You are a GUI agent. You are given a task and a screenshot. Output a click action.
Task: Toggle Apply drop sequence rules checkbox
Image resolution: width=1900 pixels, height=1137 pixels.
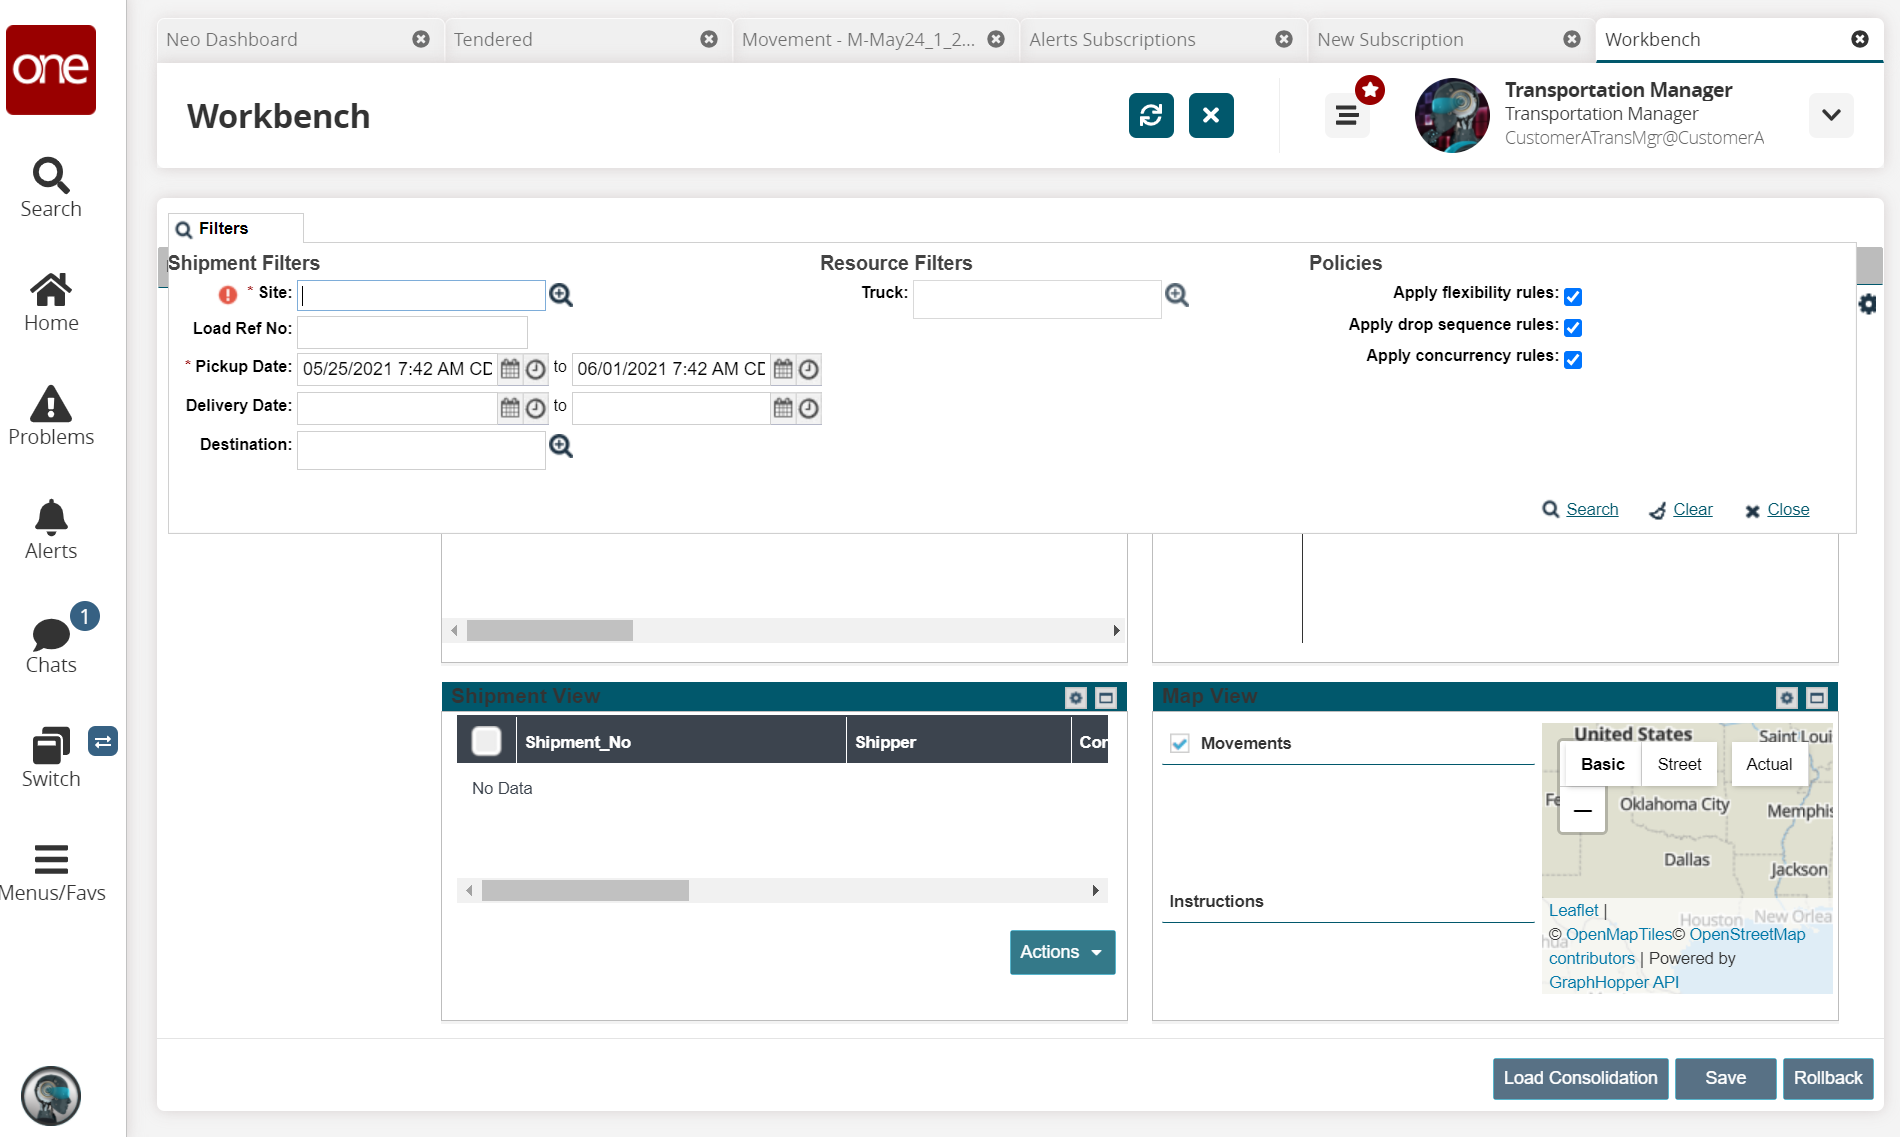click(x=1573, y=328)
